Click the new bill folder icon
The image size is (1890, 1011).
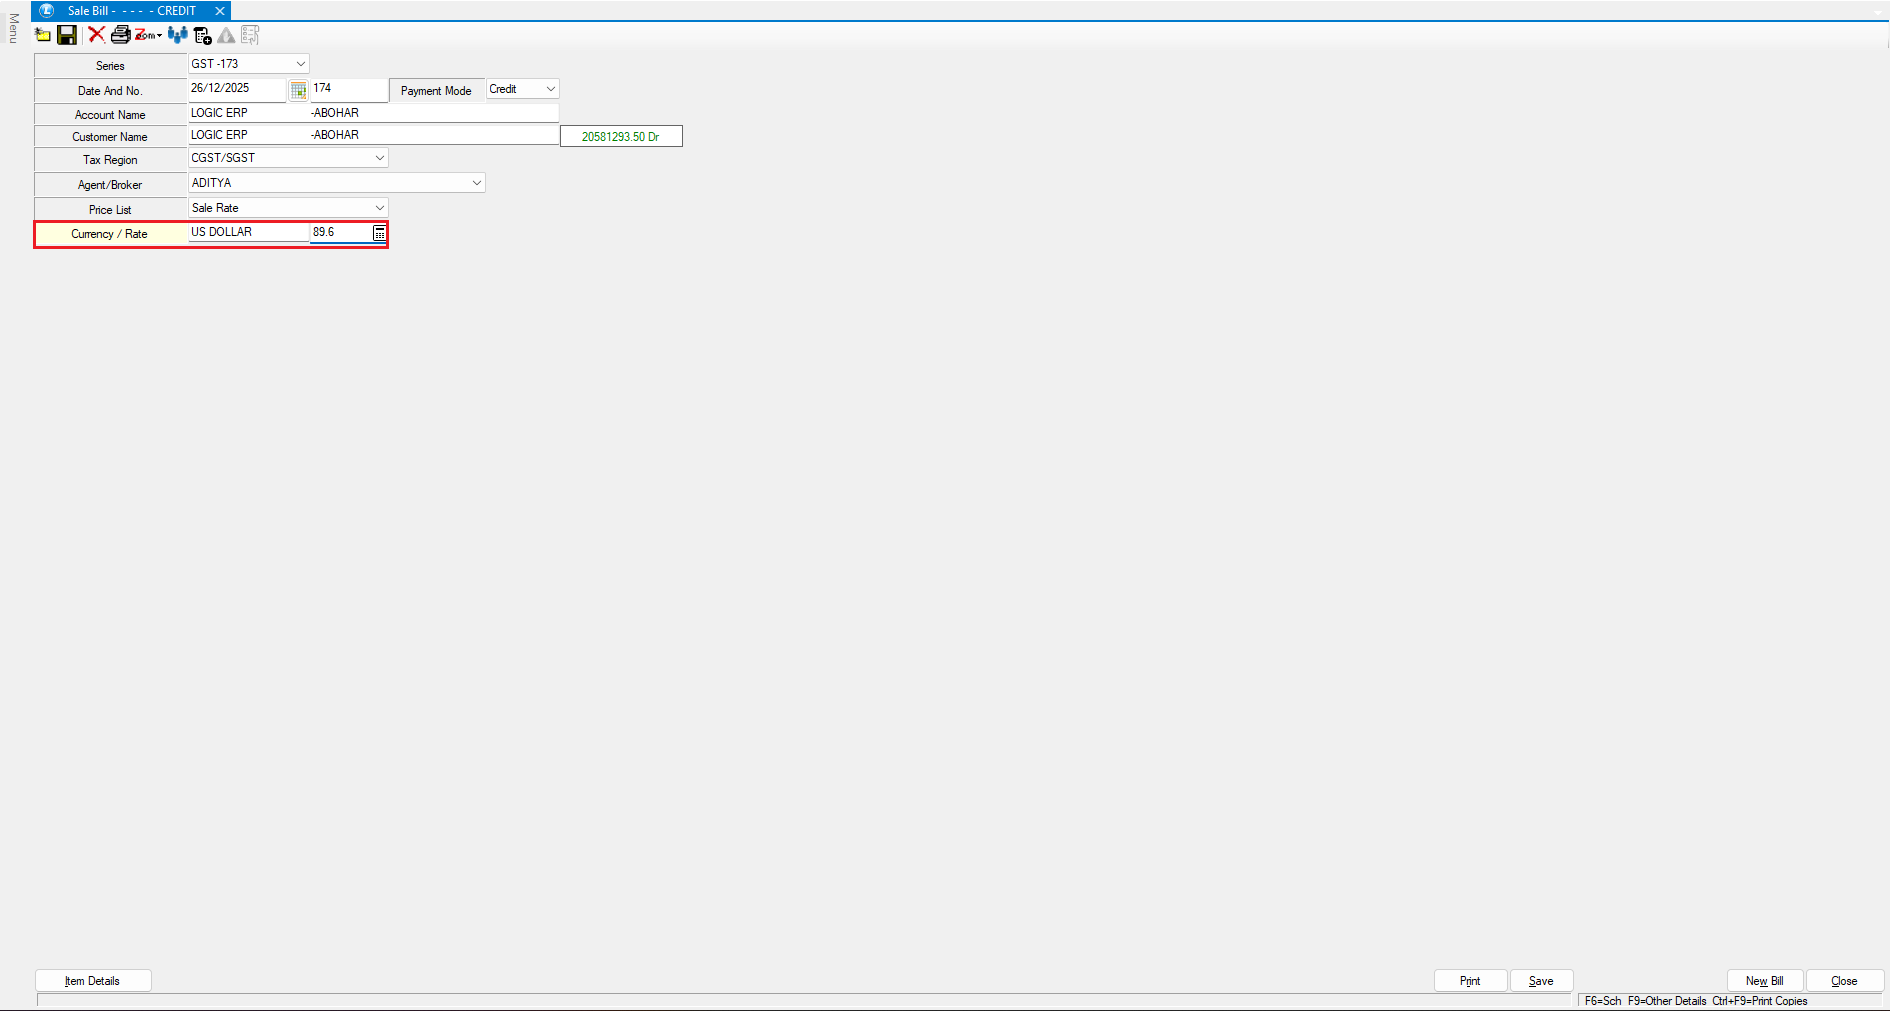[43, 35]
